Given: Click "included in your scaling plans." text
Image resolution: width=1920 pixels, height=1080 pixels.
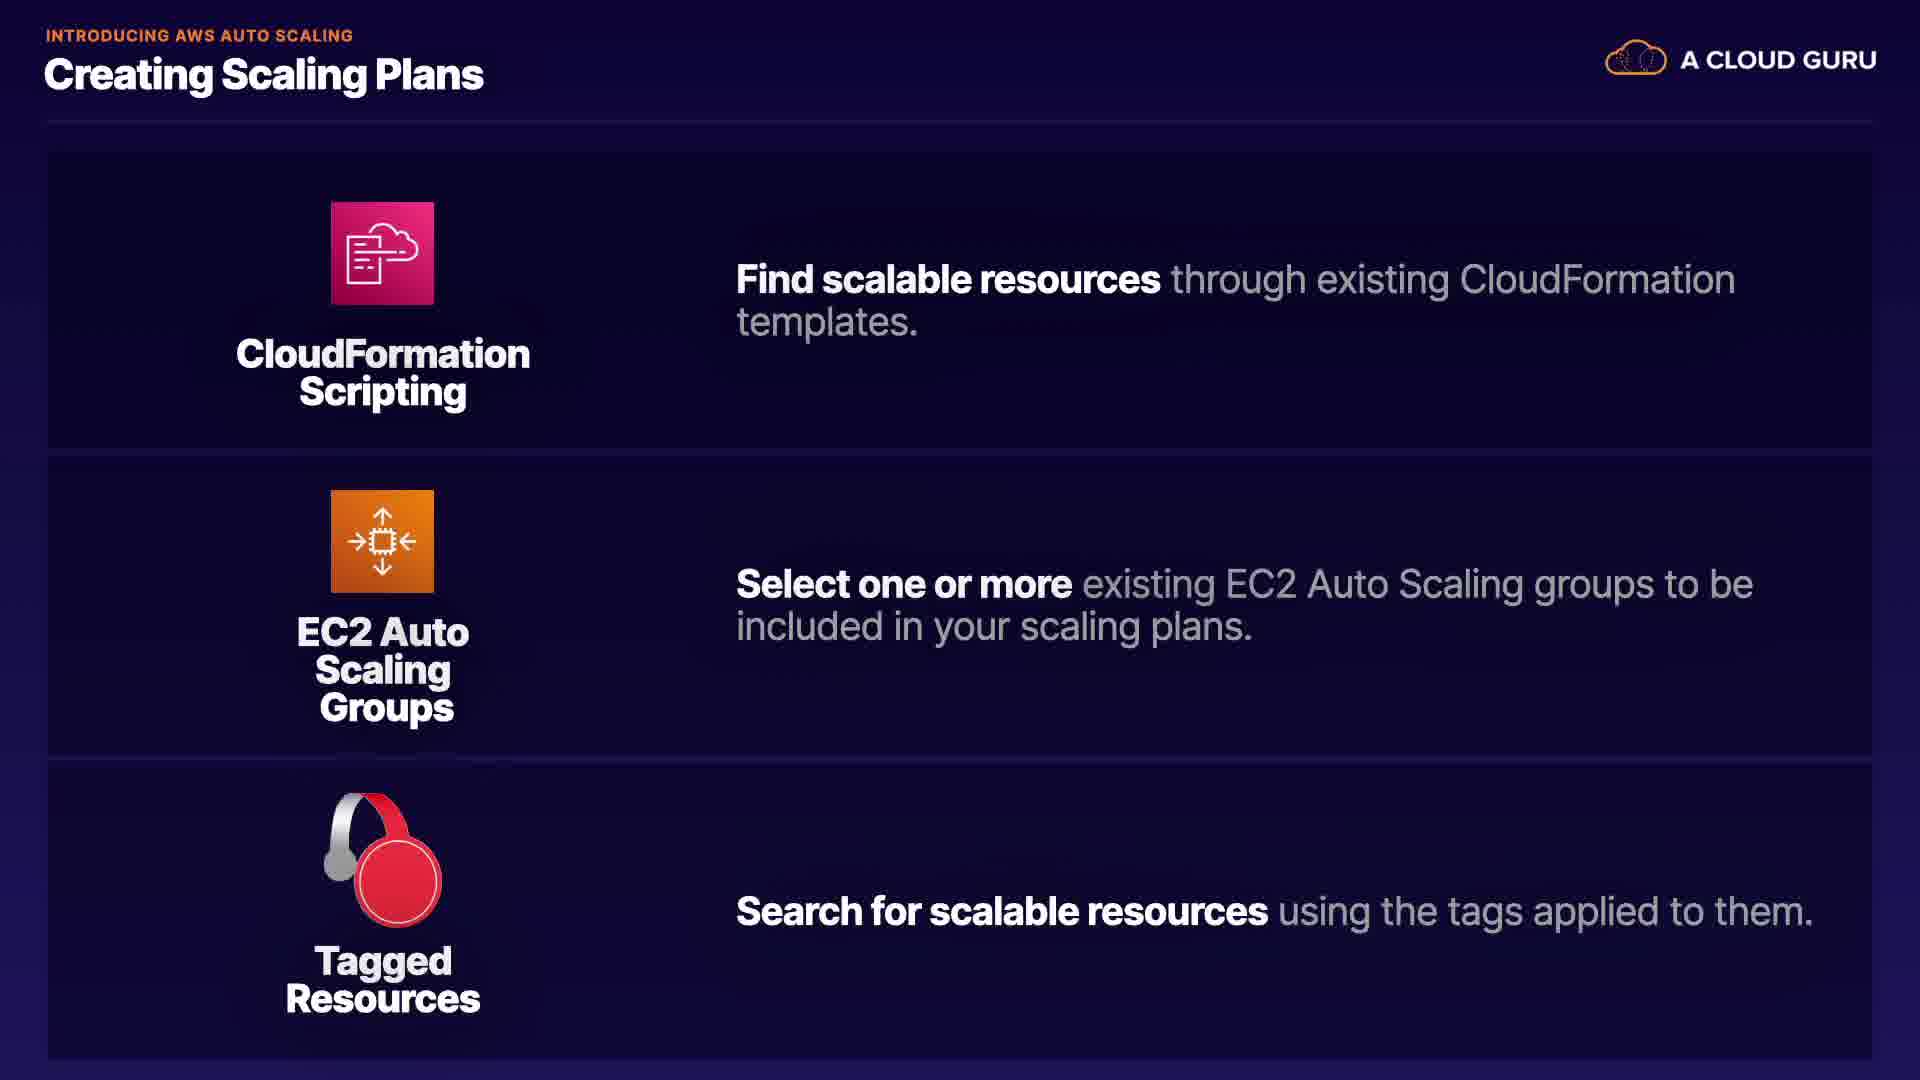Looking at the screenshot, I should 994,627.
